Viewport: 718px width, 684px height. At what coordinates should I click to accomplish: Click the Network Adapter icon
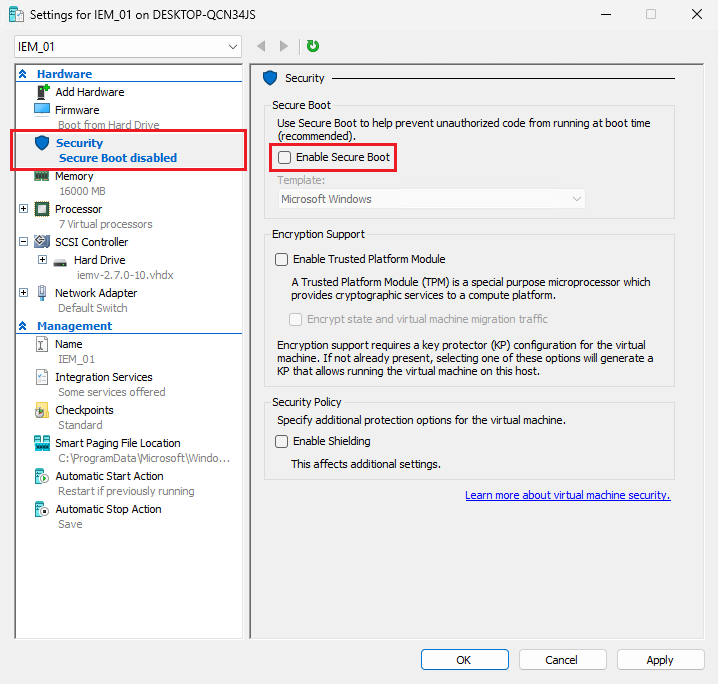pos(42,293)
